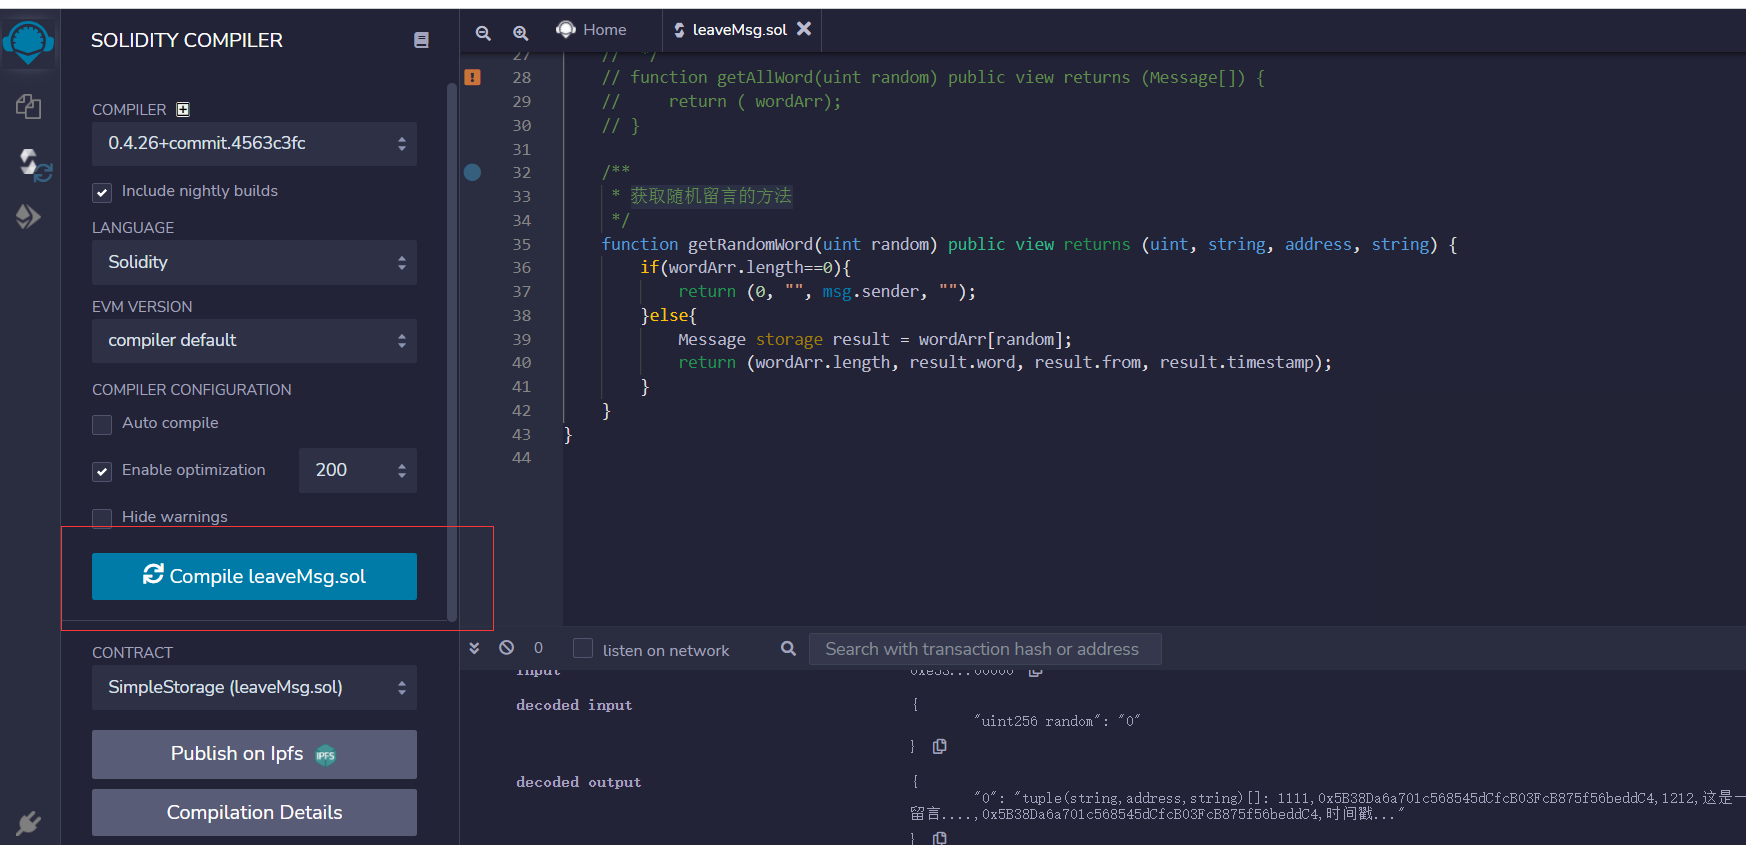The width and height of the screenshot is (1746, 845).
Task: Click the Publish on Ipfs button
Action: (254, 754)
